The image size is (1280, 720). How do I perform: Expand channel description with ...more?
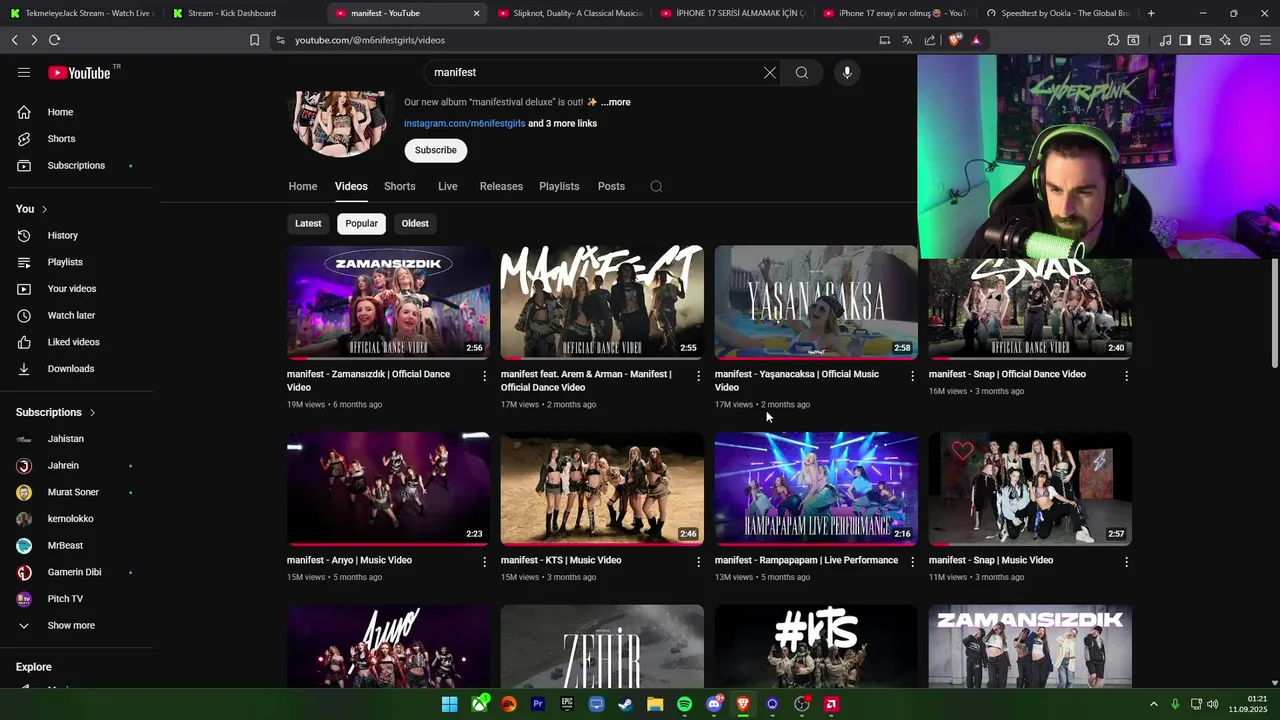(616, 102)
